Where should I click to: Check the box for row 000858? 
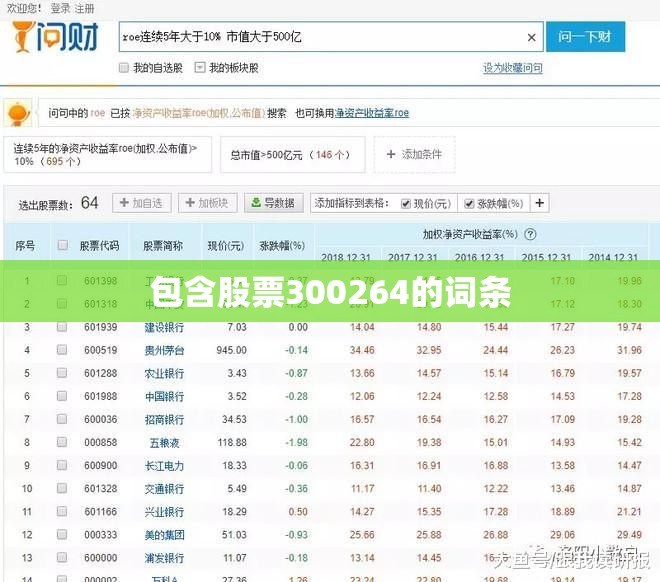click(62, 442)
